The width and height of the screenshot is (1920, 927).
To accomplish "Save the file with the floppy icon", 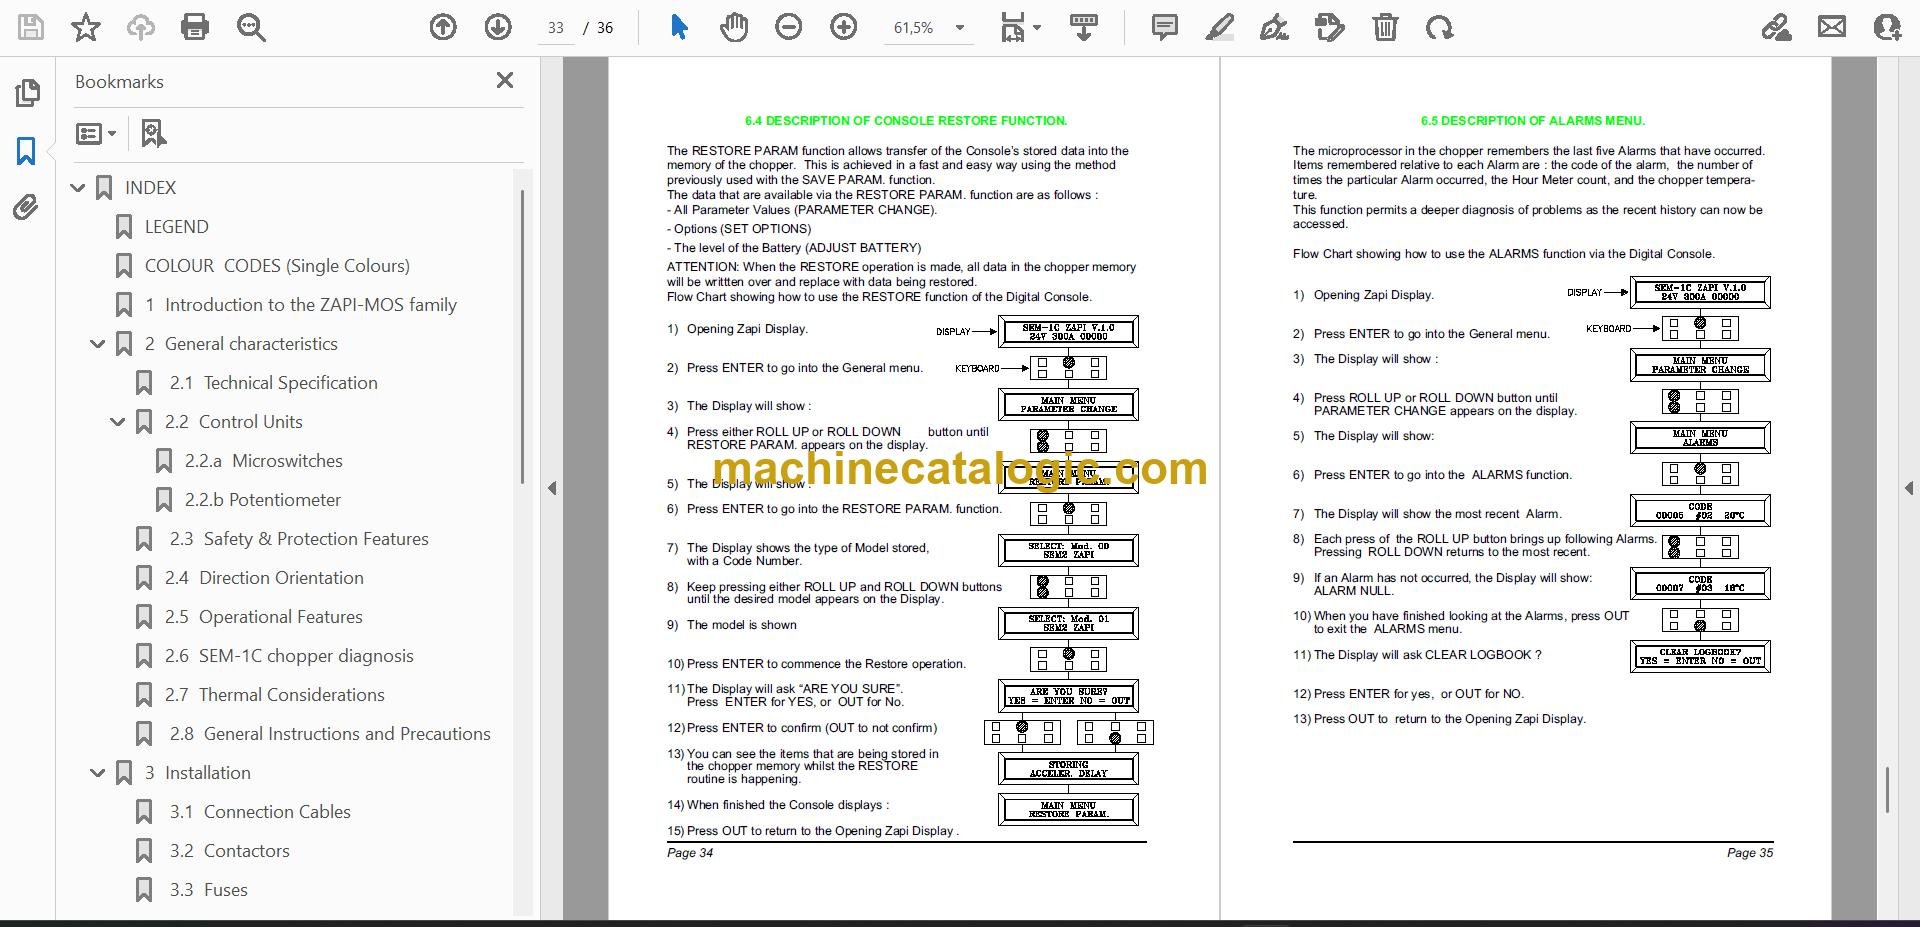I will point(31,27).
